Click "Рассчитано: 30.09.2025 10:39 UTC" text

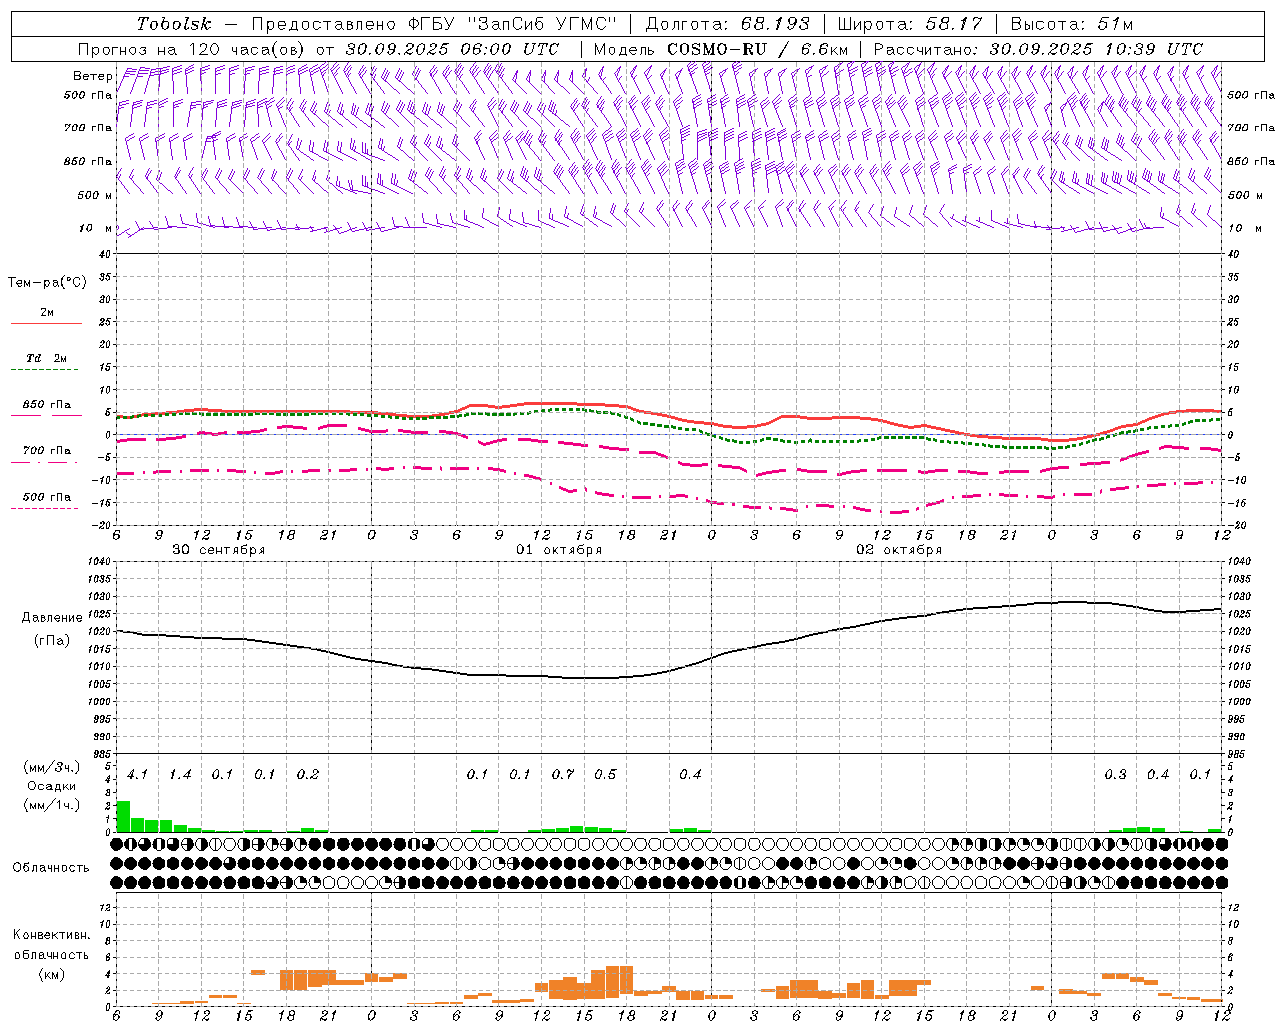(1038, 49)
